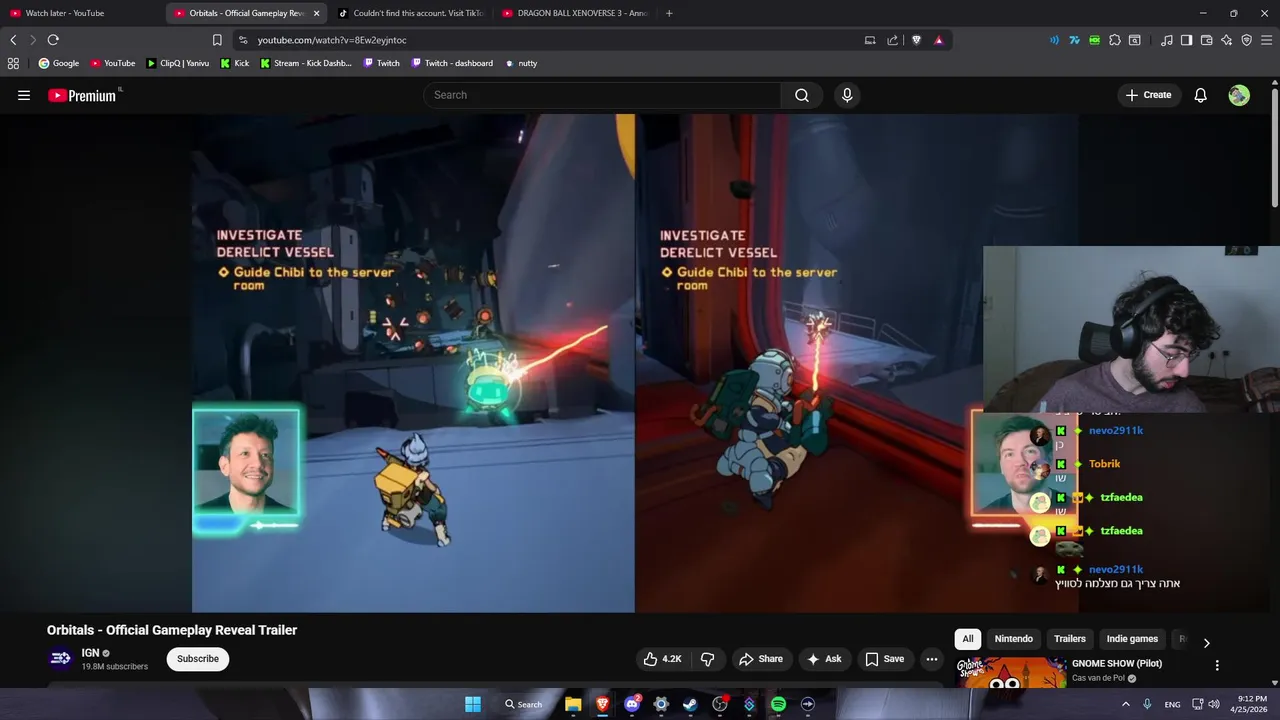Show more filter chips with right arrow
Viewport: 1280px width, 720px height.
click(x=1206, y=643)
